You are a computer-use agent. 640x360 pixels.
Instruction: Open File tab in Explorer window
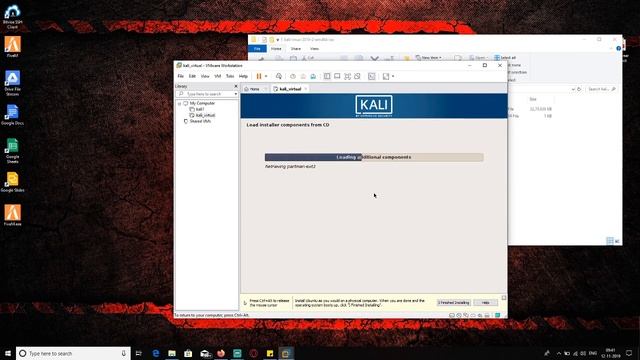(257, 49)
